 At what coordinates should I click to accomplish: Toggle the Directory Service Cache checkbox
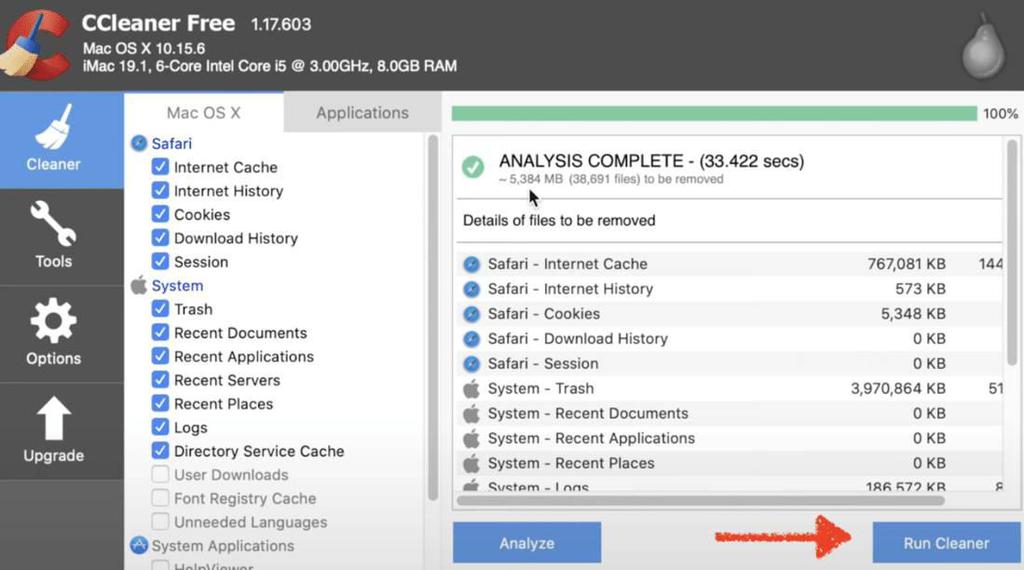pos(160,451)
